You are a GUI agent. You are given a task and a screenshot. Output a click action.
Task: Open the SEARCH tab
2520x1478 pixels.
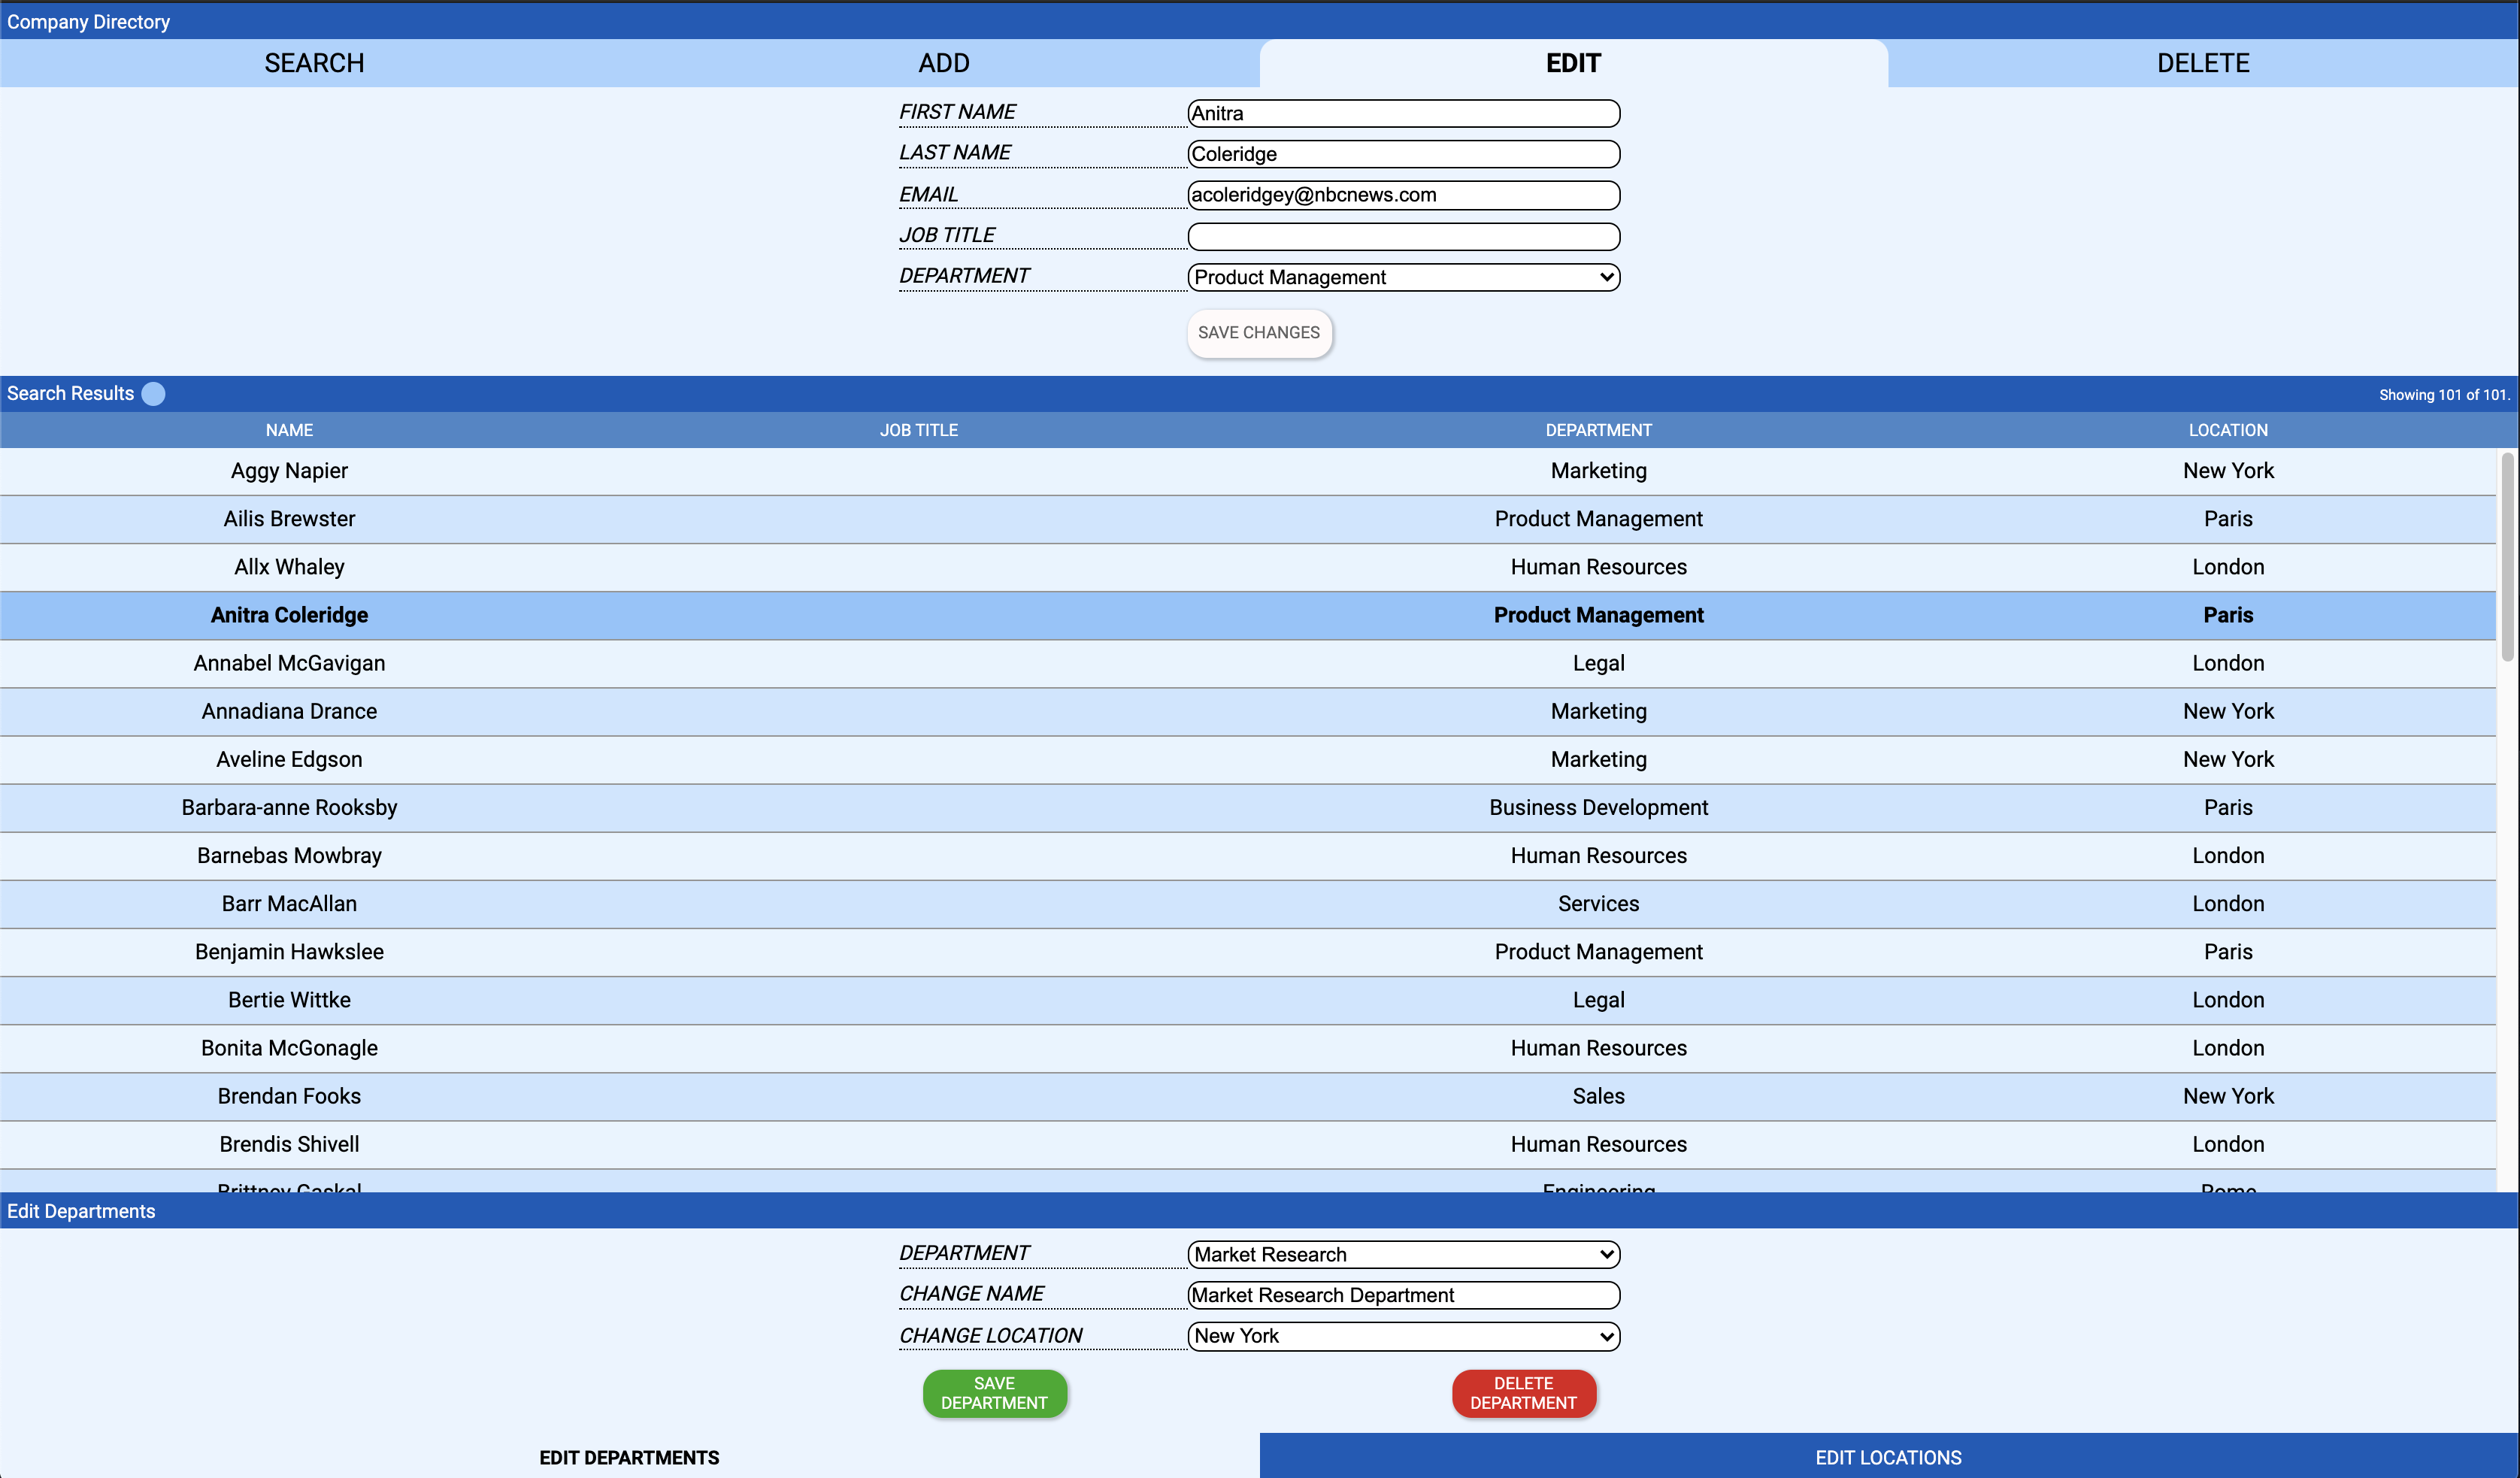point(314,63)
